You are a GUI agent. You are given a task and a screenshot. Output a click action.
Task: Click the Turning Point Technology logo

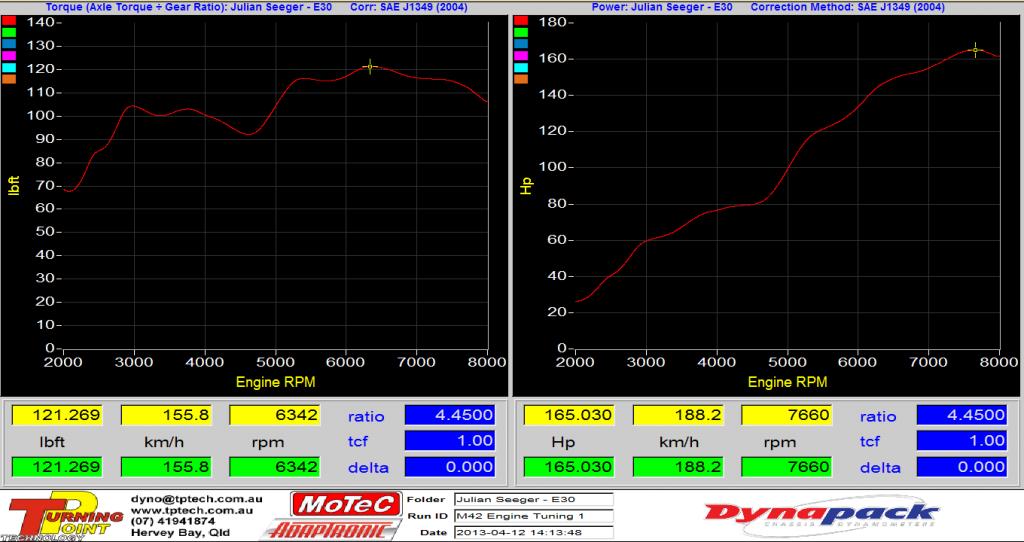tap(62, 516)
